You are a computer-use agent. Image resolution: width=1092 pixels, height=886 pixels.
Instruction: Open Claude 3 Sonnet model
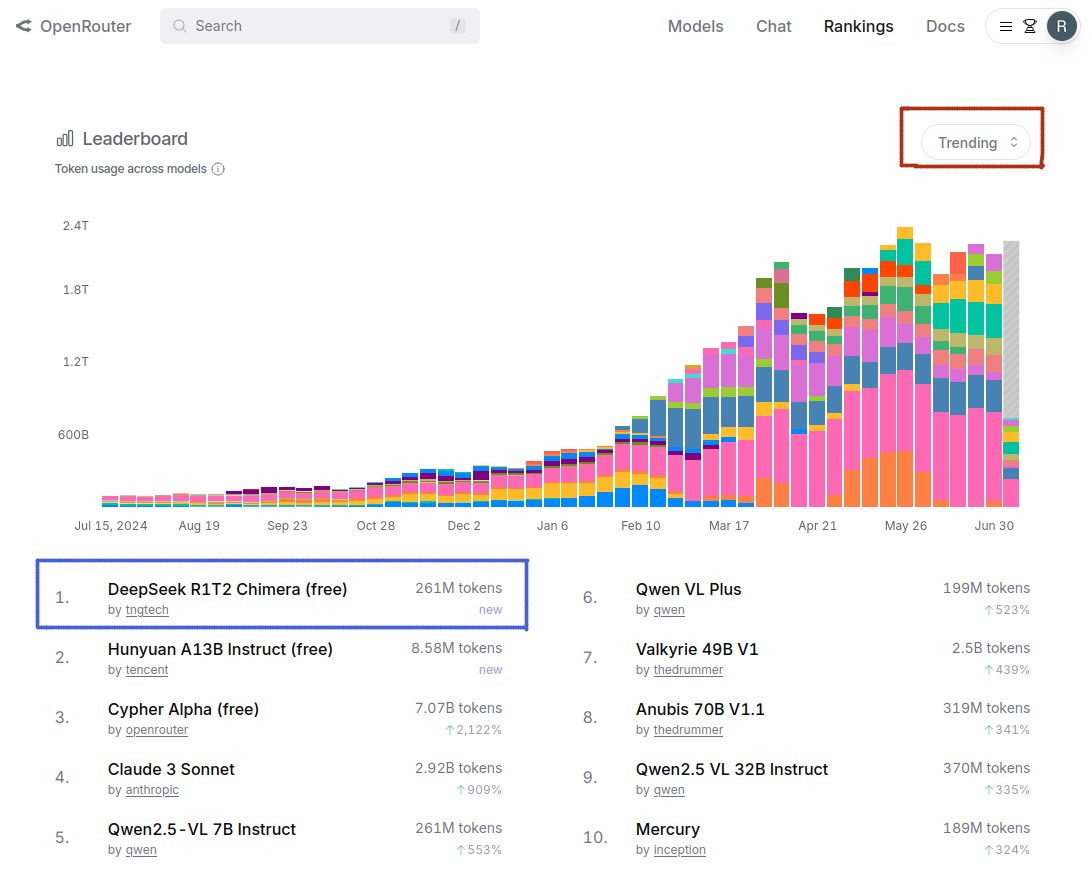click(x=171, y=769)
